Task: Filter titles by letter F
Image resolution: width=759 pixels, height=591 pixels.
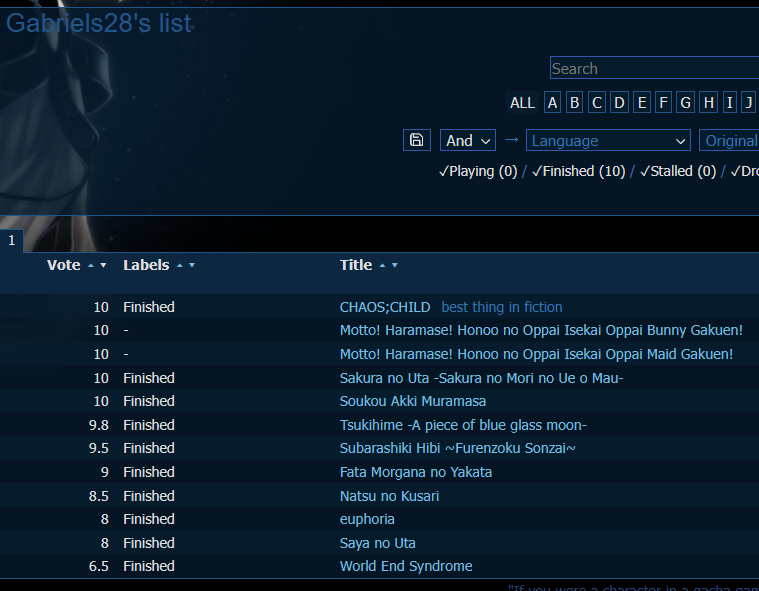Action: pyautogui.click(x=664, y=103)
